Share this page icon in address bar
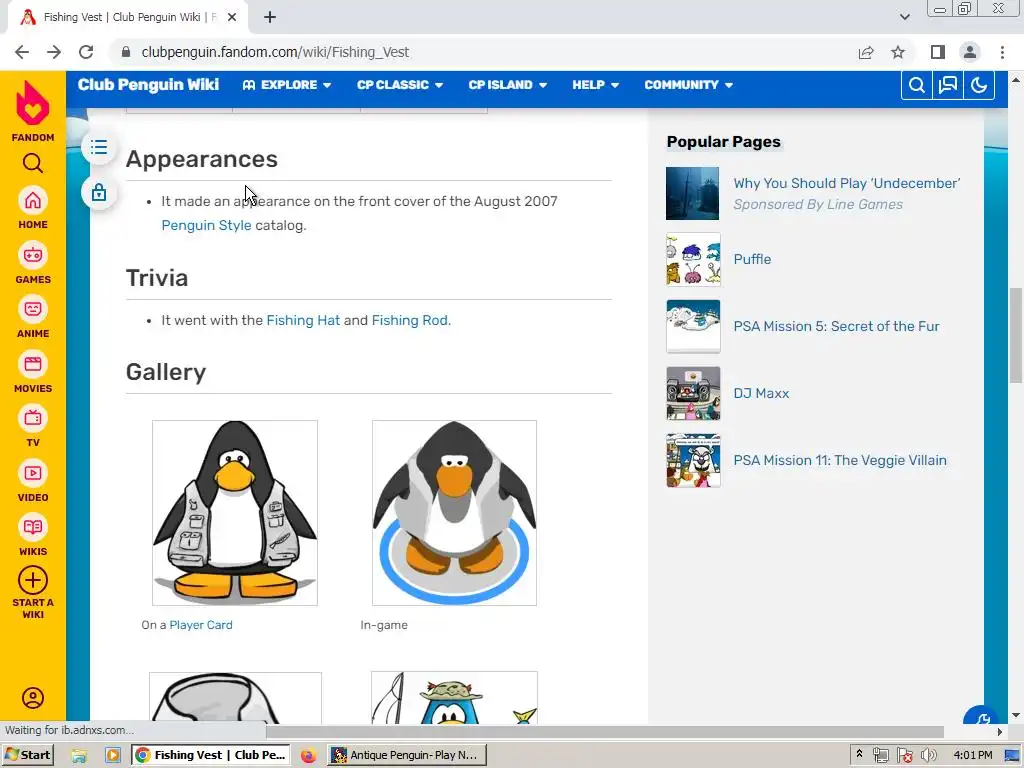The width and height of the screenshot is (1024, 768). tap(866, 52)
